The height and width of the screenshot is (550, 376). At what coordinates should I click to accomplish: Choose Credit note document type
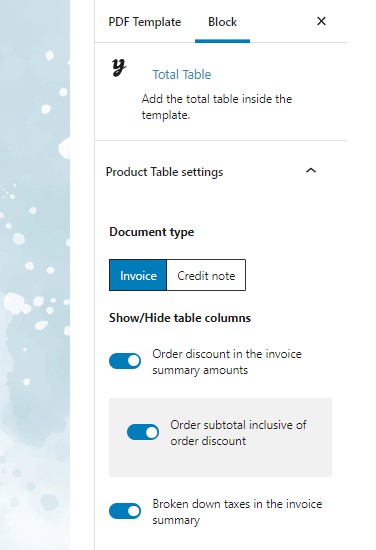tap(206, 275)
